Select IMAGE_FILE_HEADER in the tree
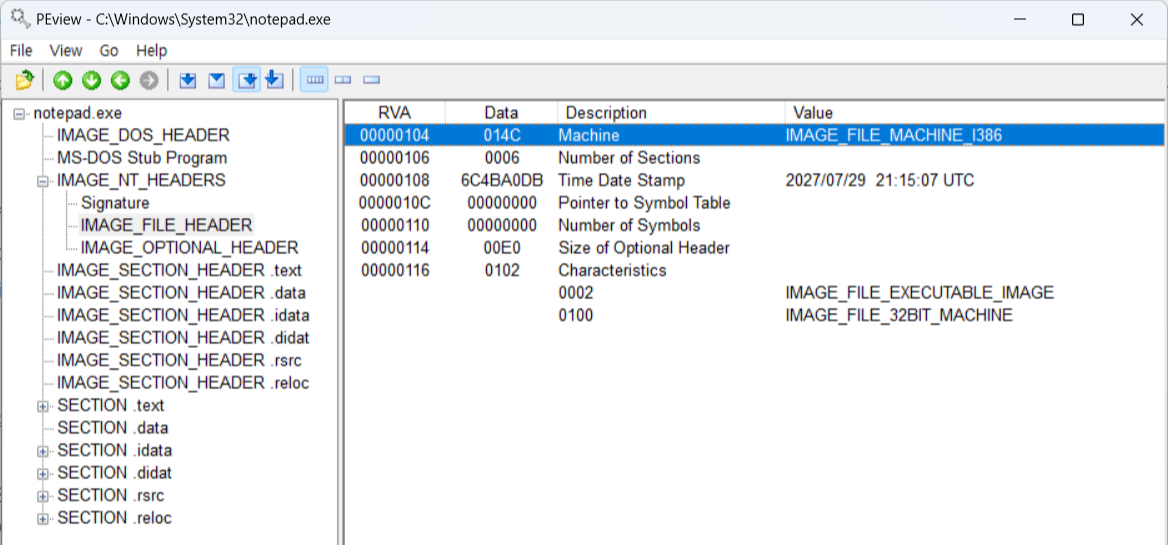1168x545 pixels. (167, 225)
